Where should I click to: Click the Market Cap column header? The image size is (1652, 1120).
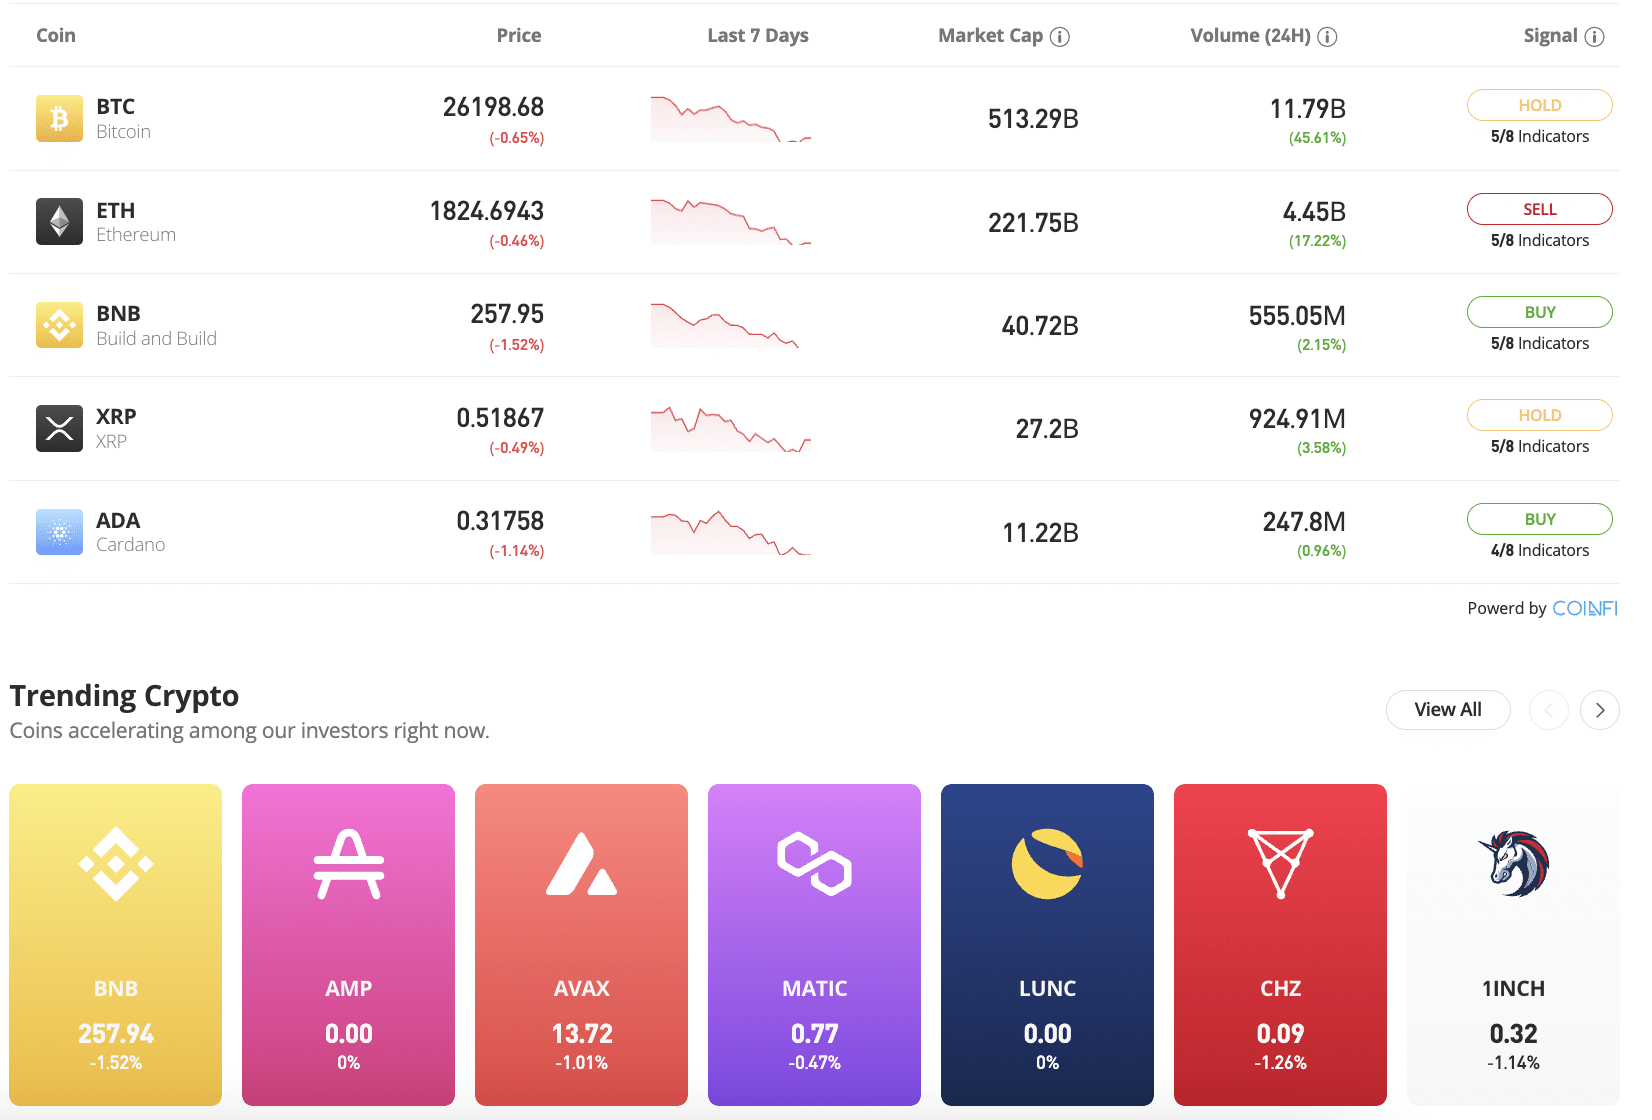pyautogui.click(x=990, y=36)
